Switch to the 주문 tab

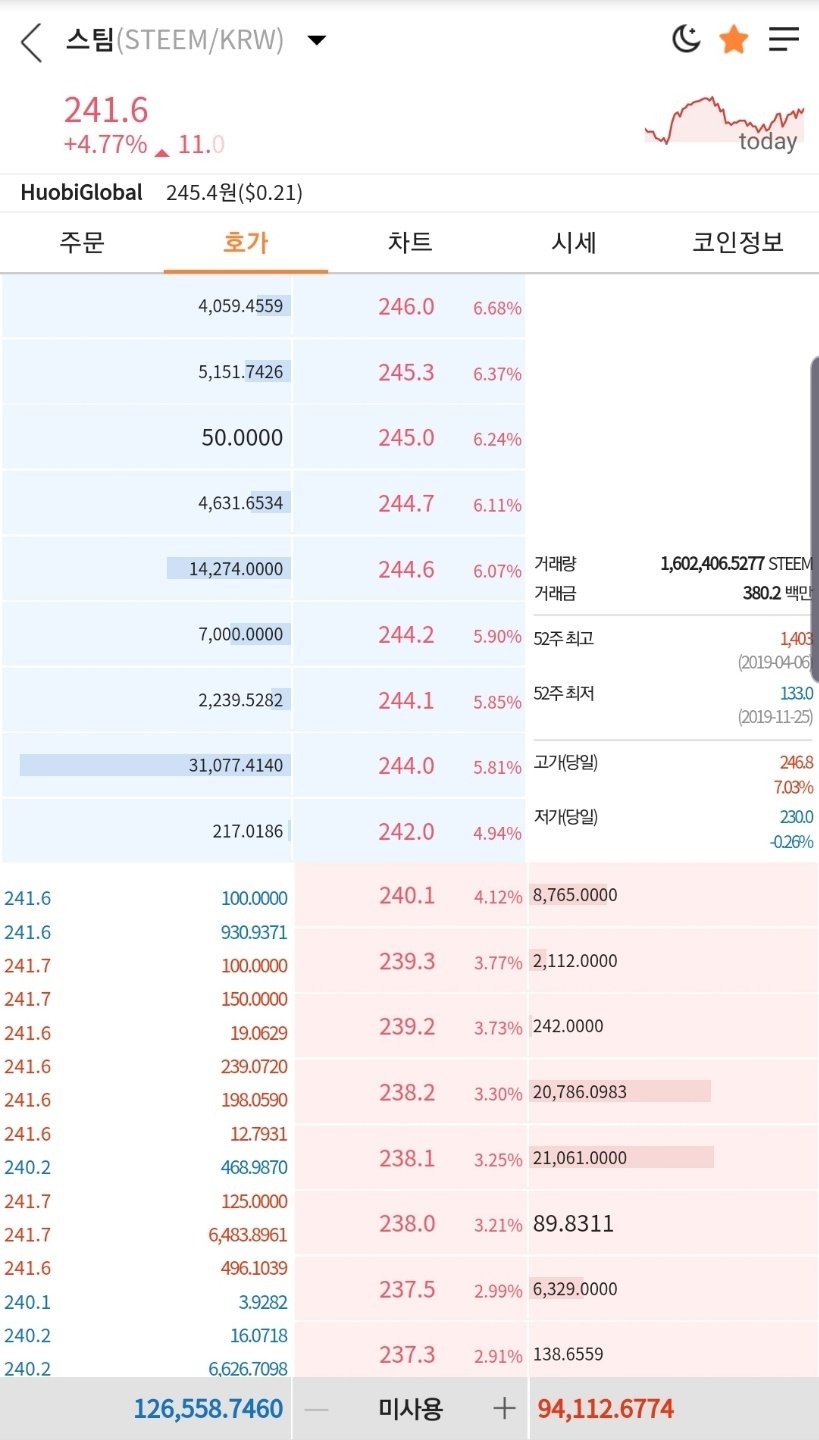[x=82, y=242]
